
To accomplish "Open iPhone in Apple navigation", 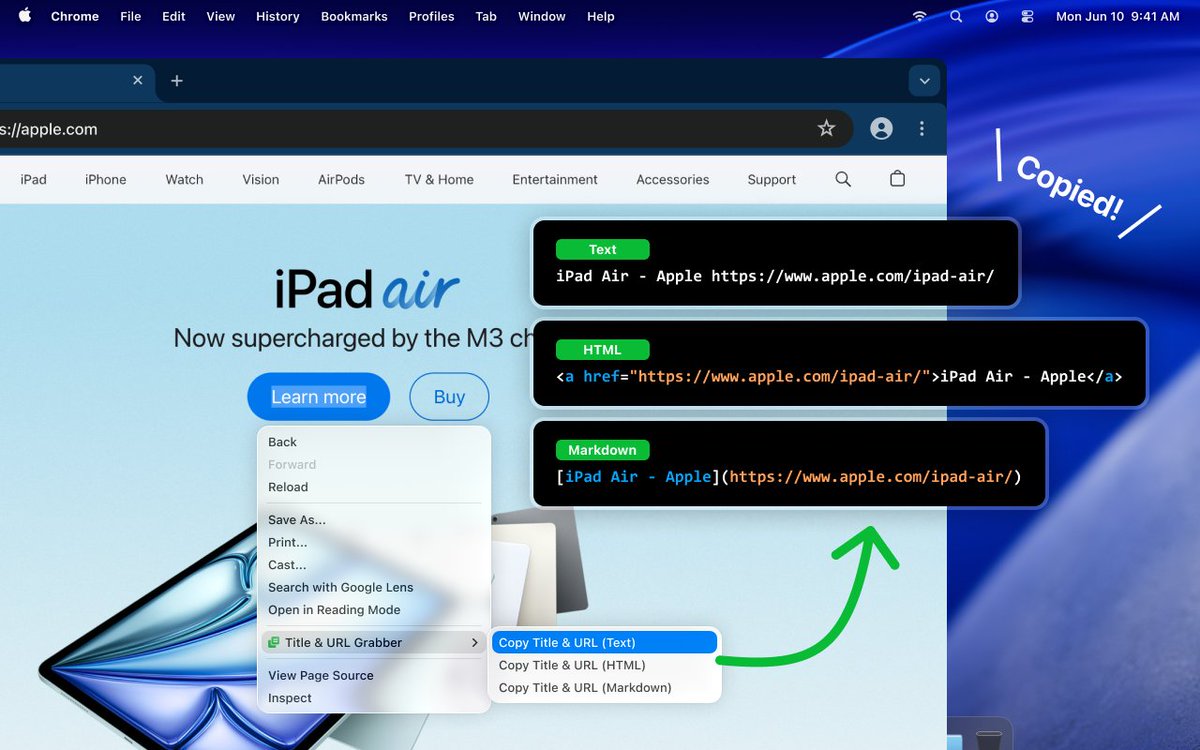I will click(x=106, y=180).
